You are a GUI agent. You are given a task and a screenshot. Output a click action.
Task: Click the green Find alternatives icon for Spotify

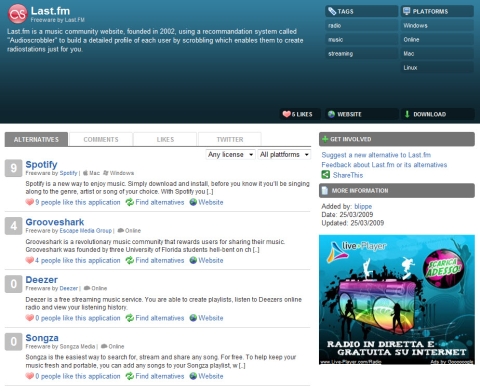[x=130, y=202]
